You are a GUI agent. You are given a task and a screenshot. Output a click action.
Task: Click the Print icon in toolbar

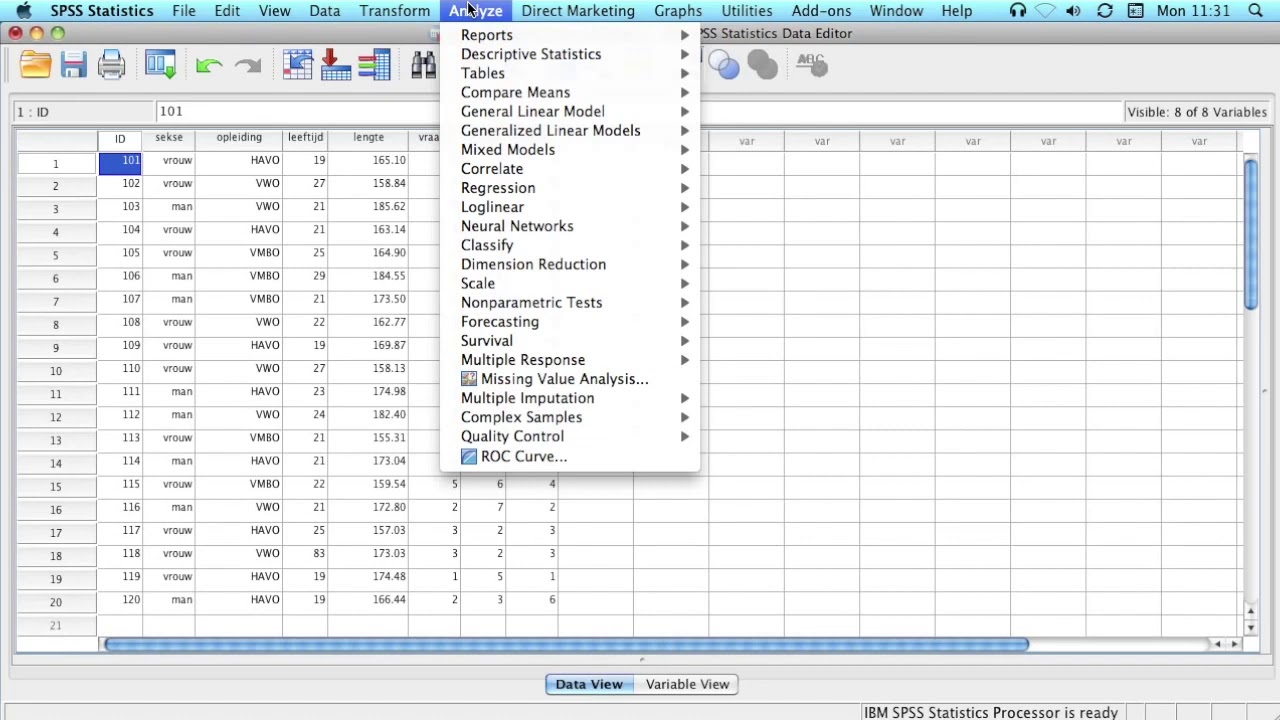(x=111, y=66)
